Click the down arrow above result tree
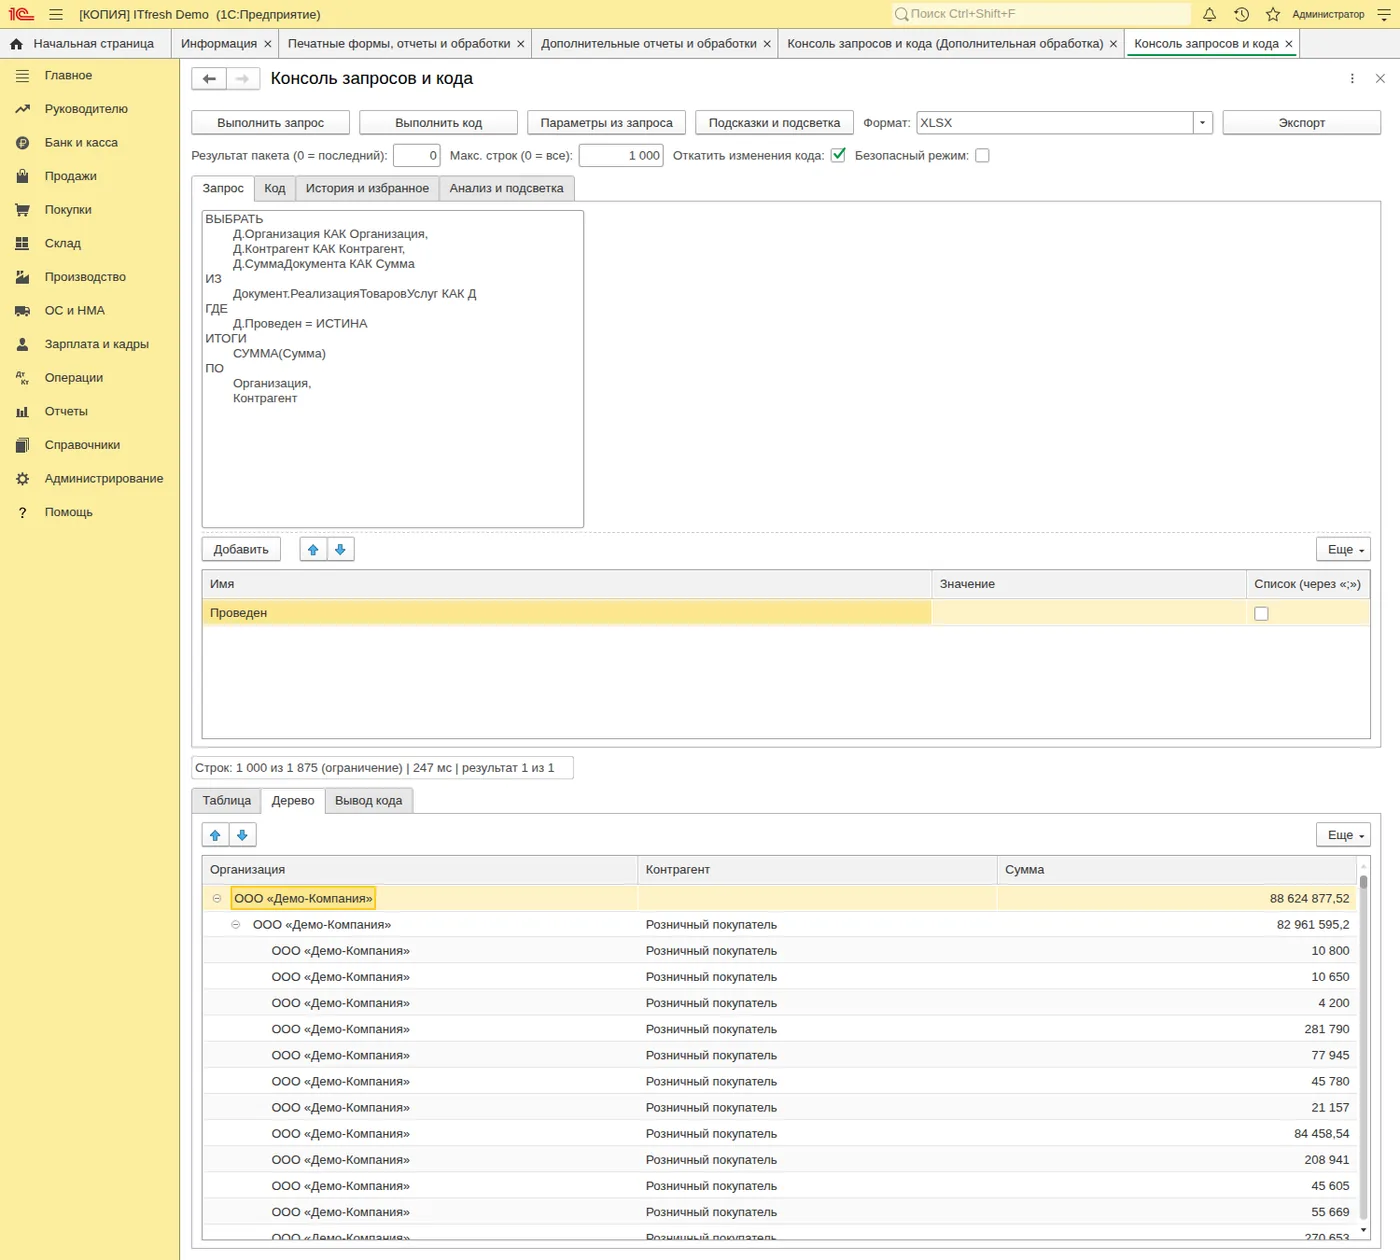 [243, 835]
